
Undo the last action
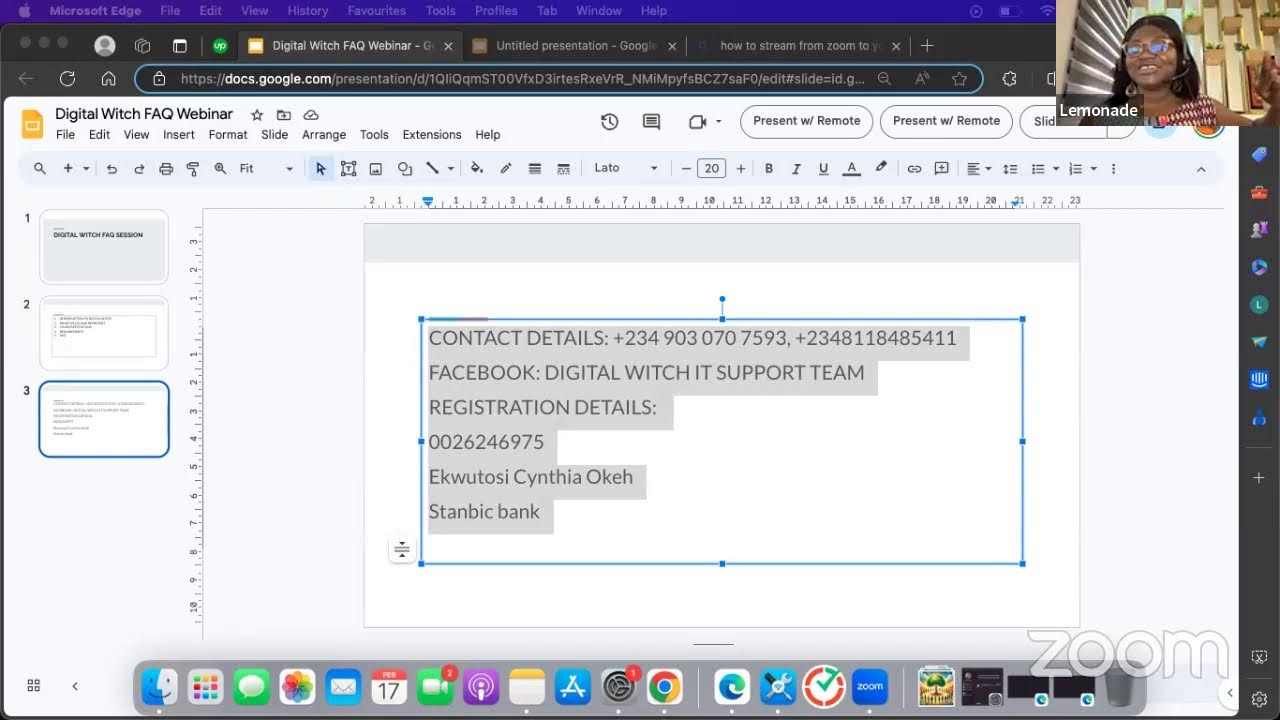click(x=112, y=169)
